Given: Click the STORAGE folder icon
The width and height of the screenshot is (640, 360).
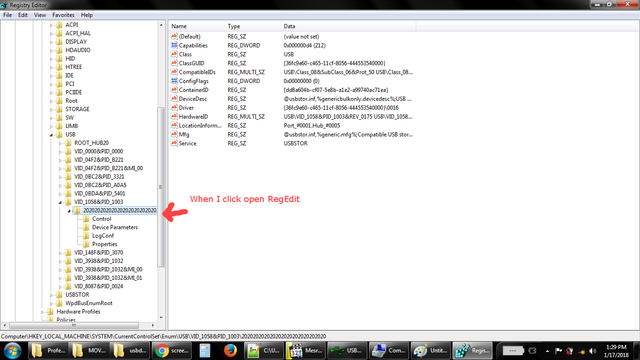Looking at the screenshot, I should [59, 109].
